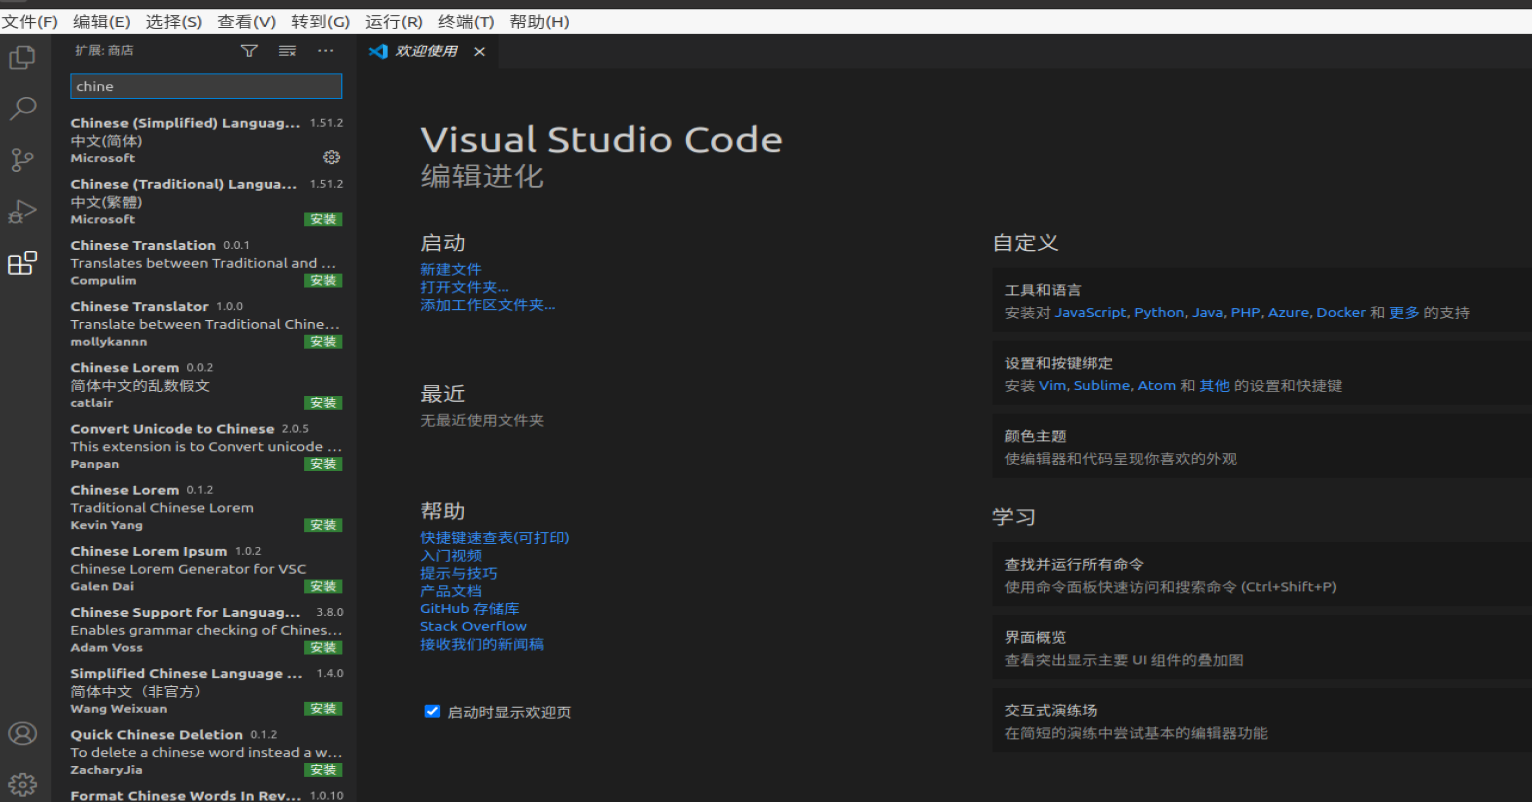Screen dimensions: 1532x802
Task: Install Simplified Chinese by Wang Weixuan
Action: coord(323,708)
